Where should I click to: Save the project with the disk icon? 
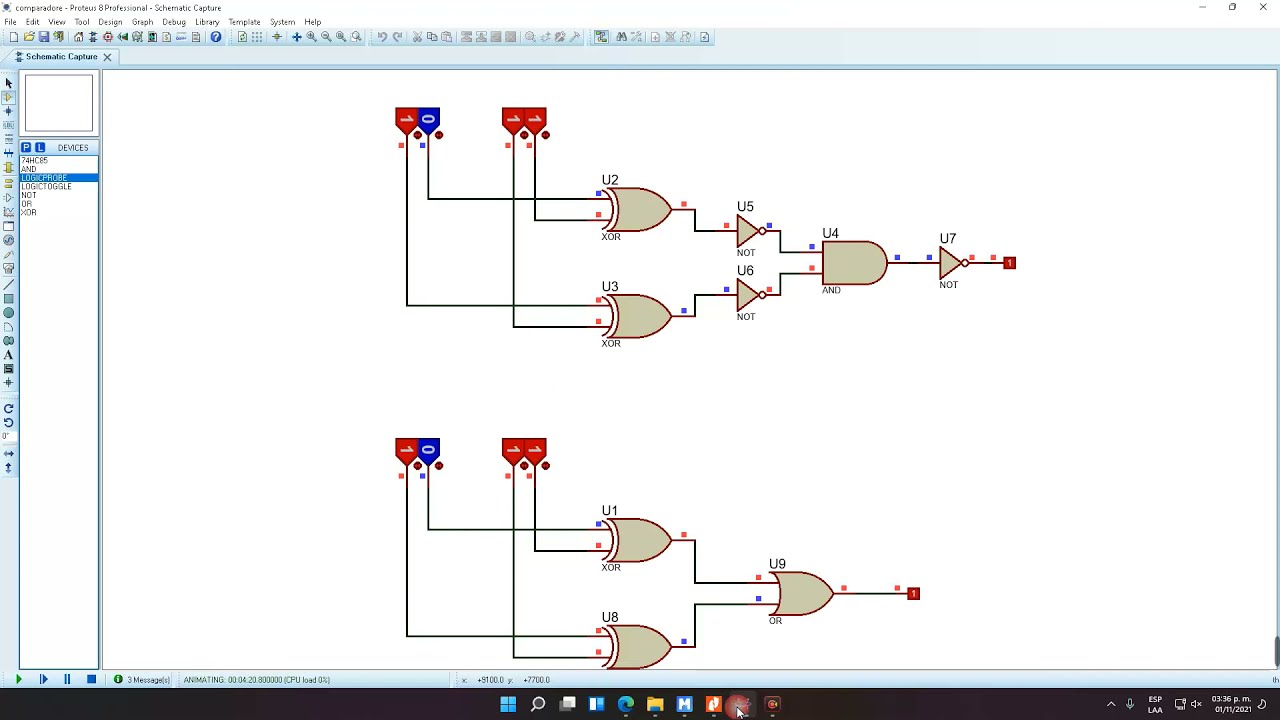coord(44,37)
